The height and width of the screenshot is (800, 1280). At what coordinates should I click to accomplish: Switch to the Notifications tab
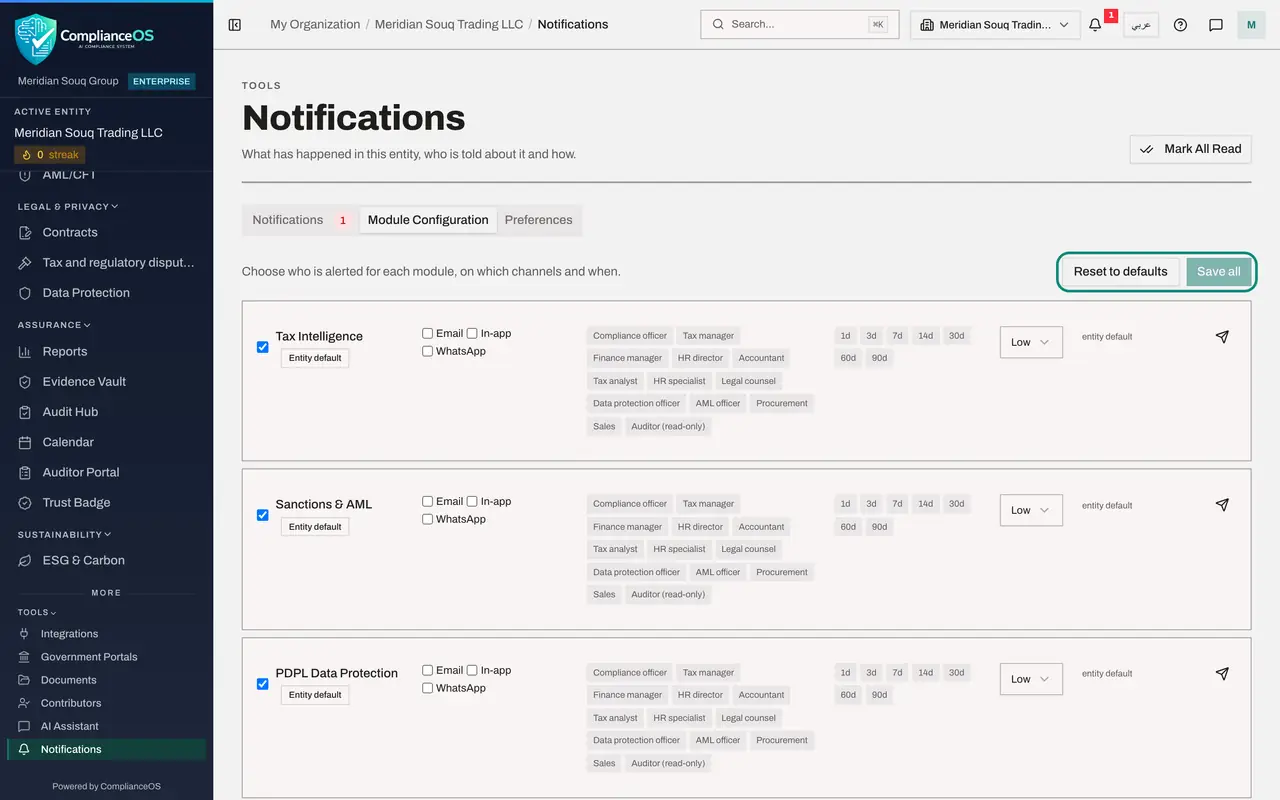[300, 220]
